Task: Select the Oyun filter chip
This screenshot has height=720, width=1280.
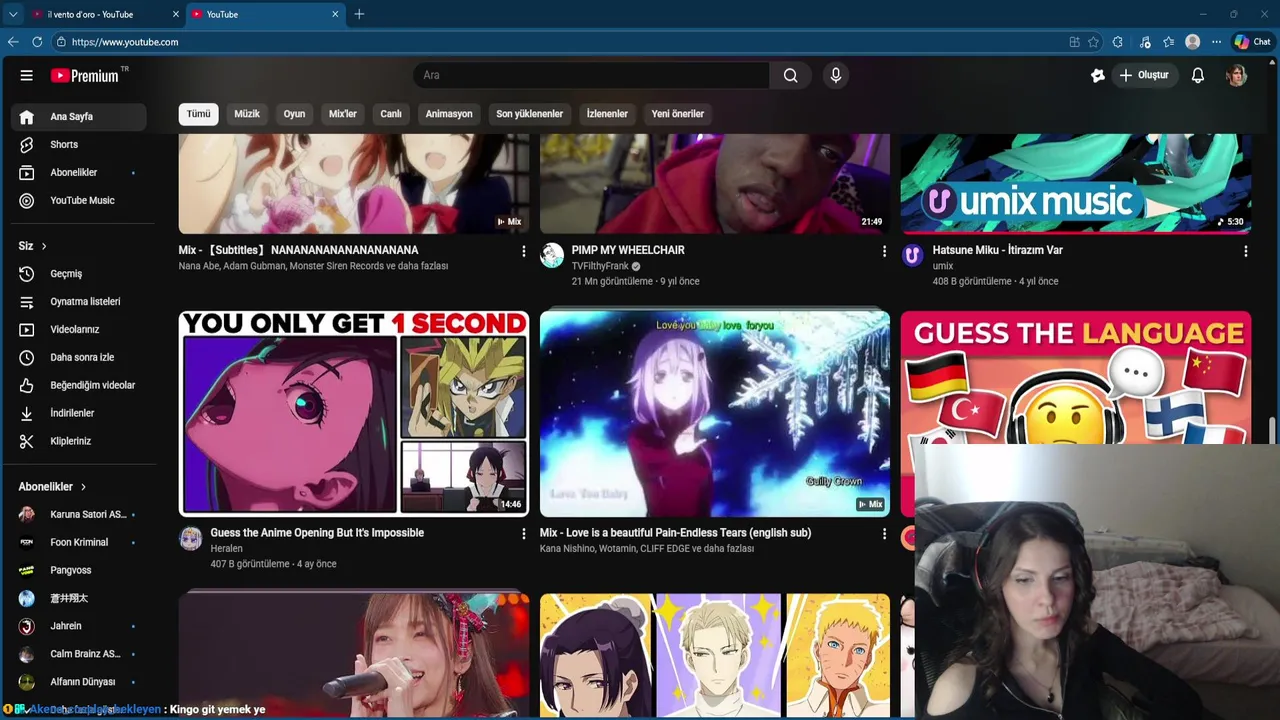Action: (x=294, y=114)
